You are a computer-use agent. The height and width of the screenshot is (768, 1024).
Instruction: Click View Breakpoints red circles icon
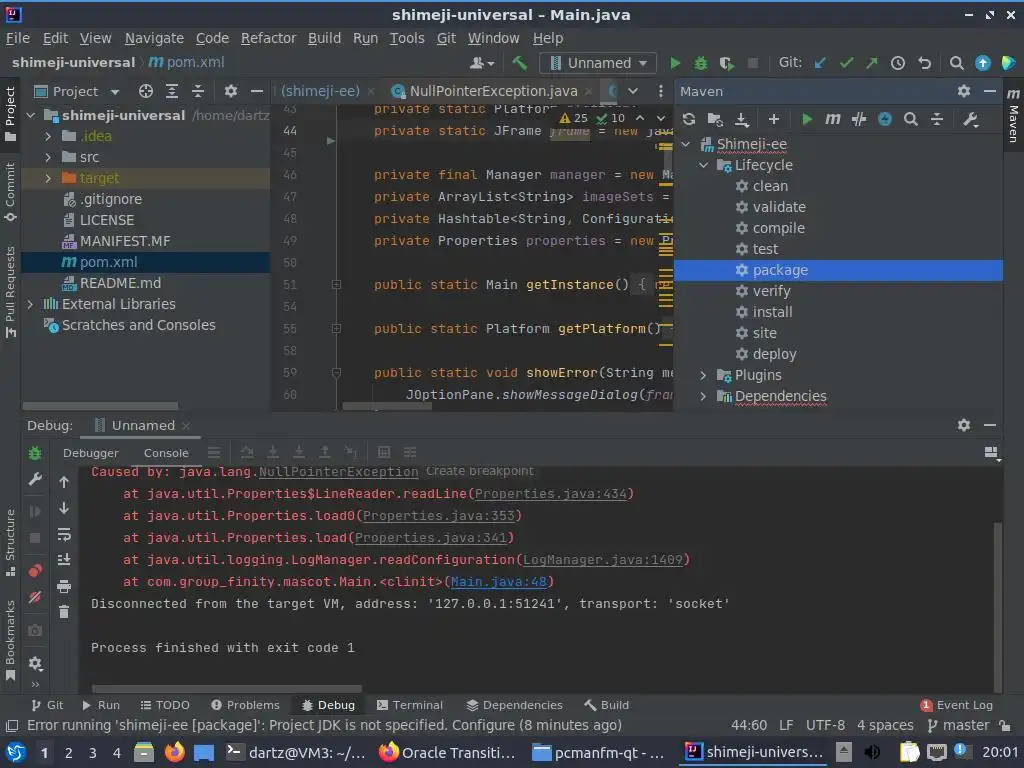click(x=35, y=571)
